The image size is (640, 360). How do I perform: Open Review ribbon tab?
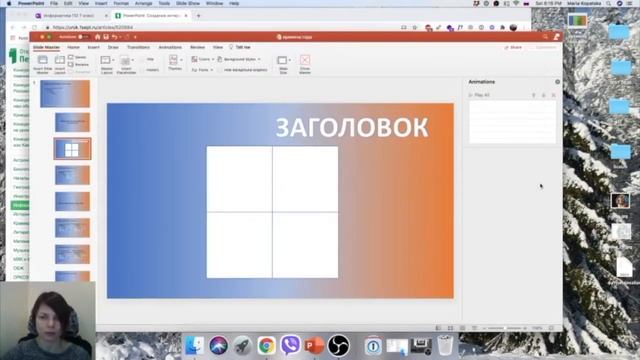coord(197,47)
